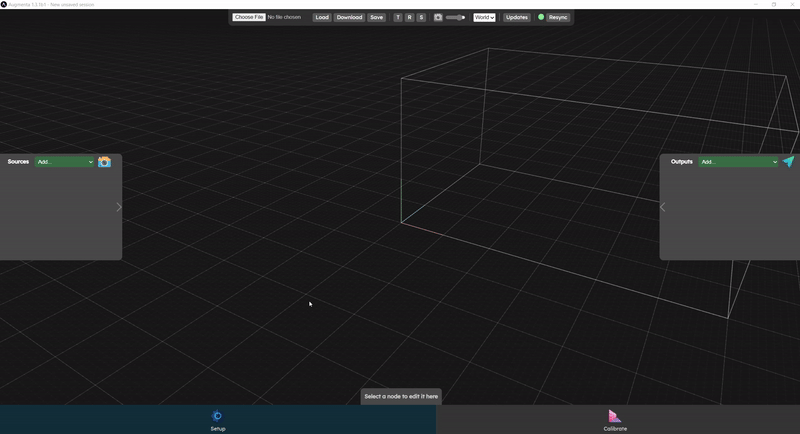Click the slider next to the camera icon

[x=455, y=17]
